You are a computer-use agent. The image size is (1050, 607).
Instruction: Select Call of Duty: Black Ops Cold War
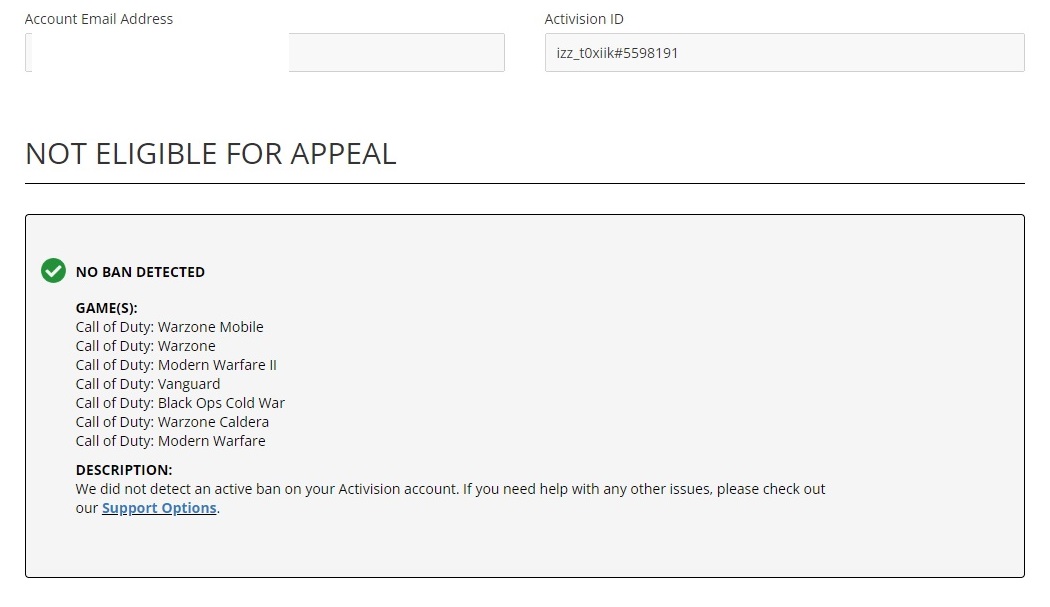[x=180, y=403]
